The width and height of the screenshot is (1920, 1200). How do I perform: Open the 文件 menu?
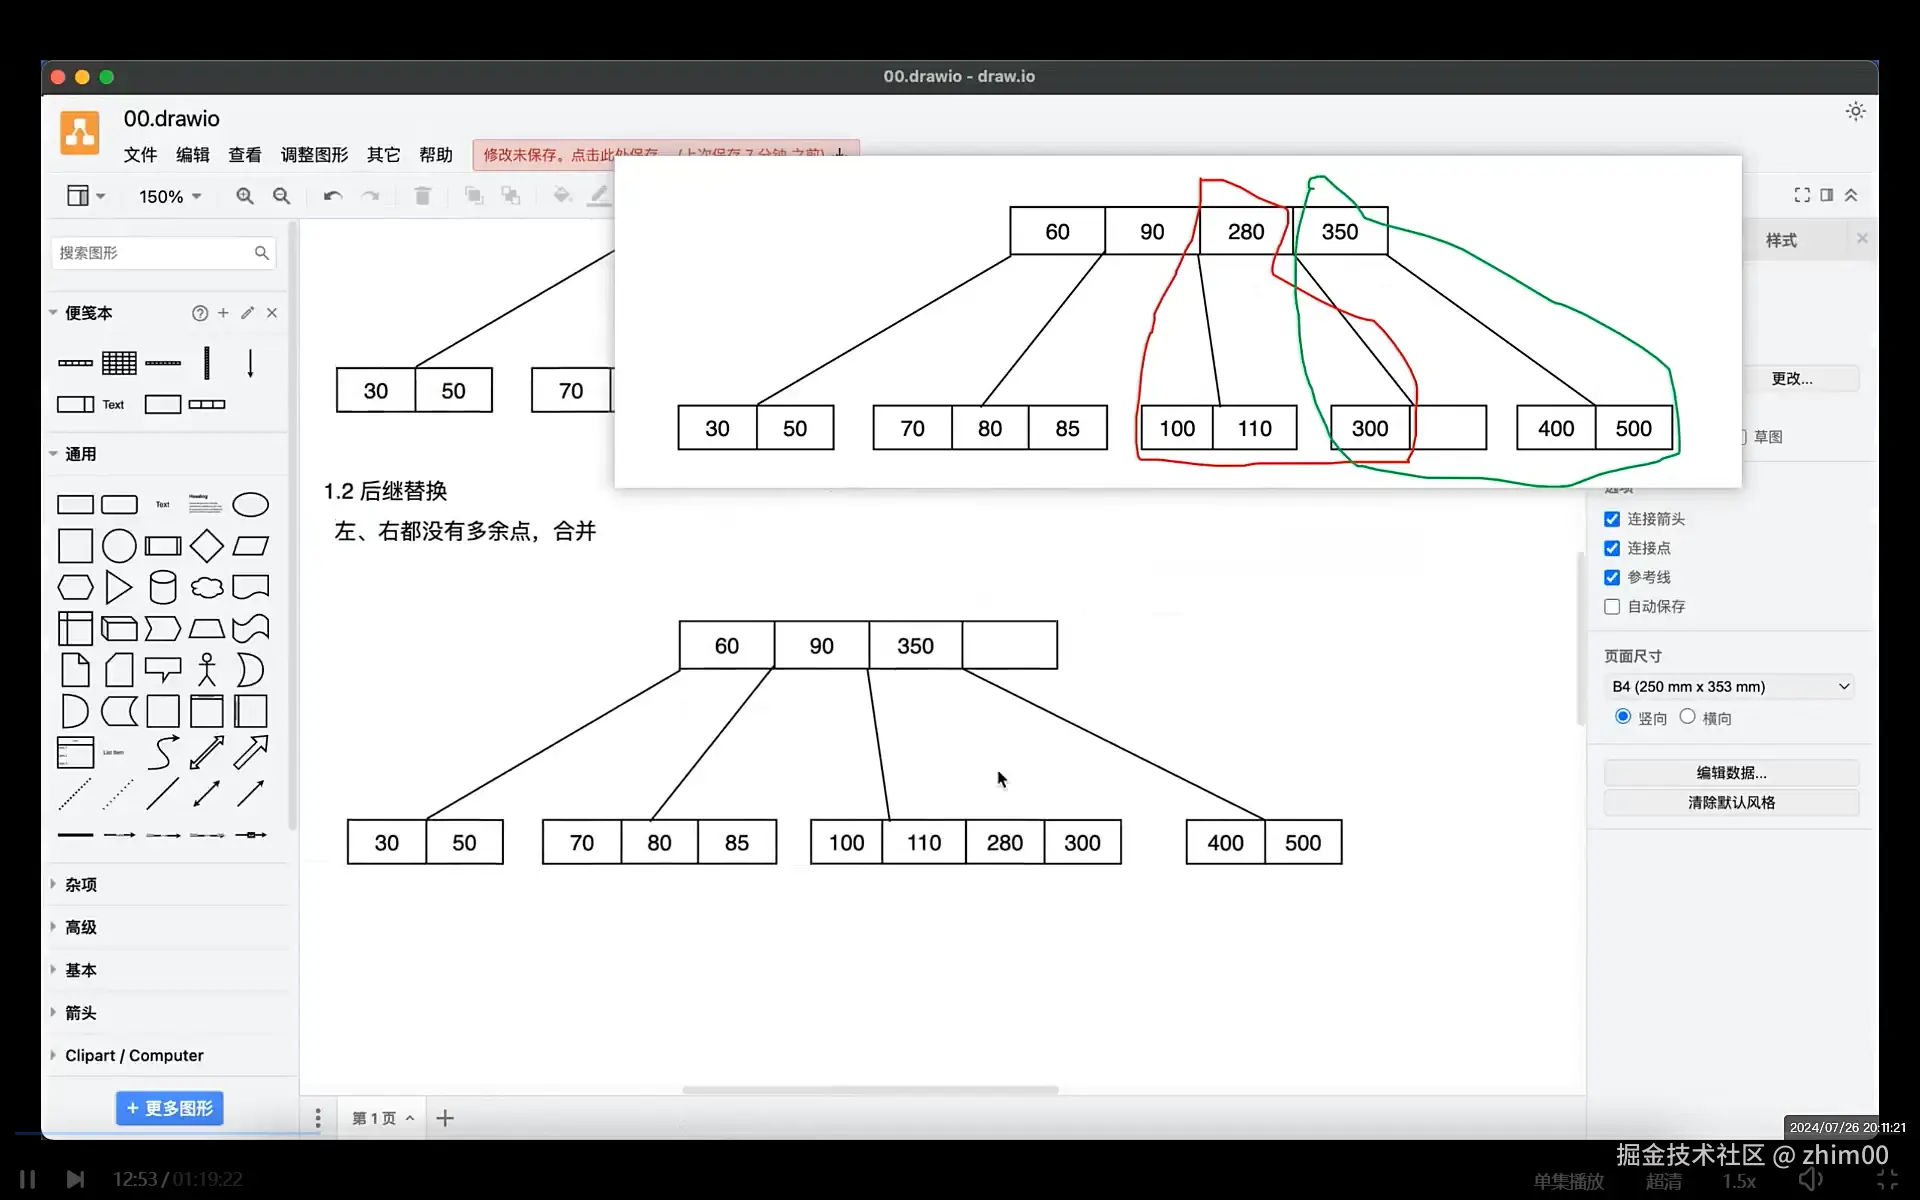click(140, 155)
